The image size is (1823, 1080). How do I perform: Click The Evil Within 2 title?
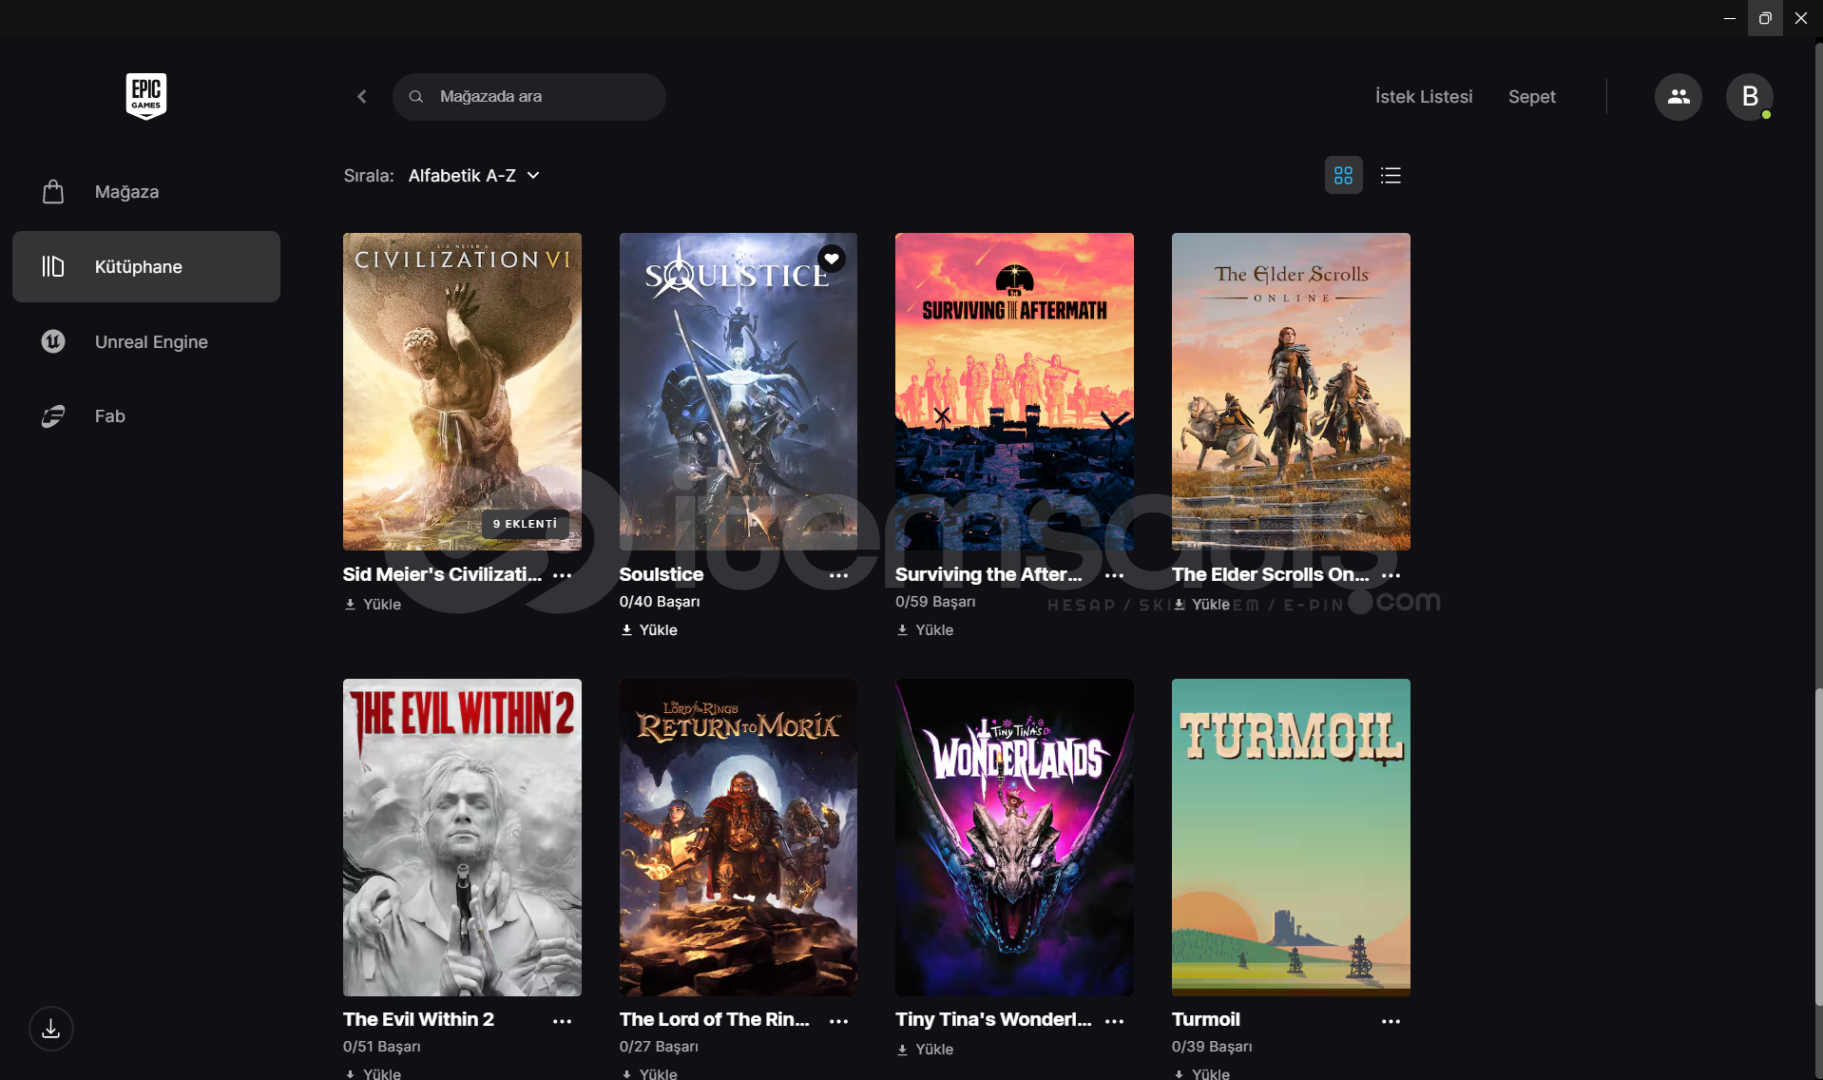[418, 1020]
